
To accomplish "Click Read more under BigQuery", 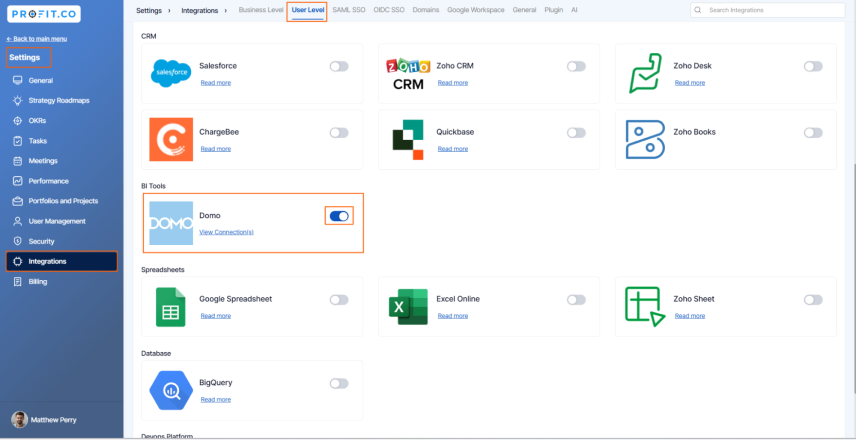I will click(x=216, y=400).
